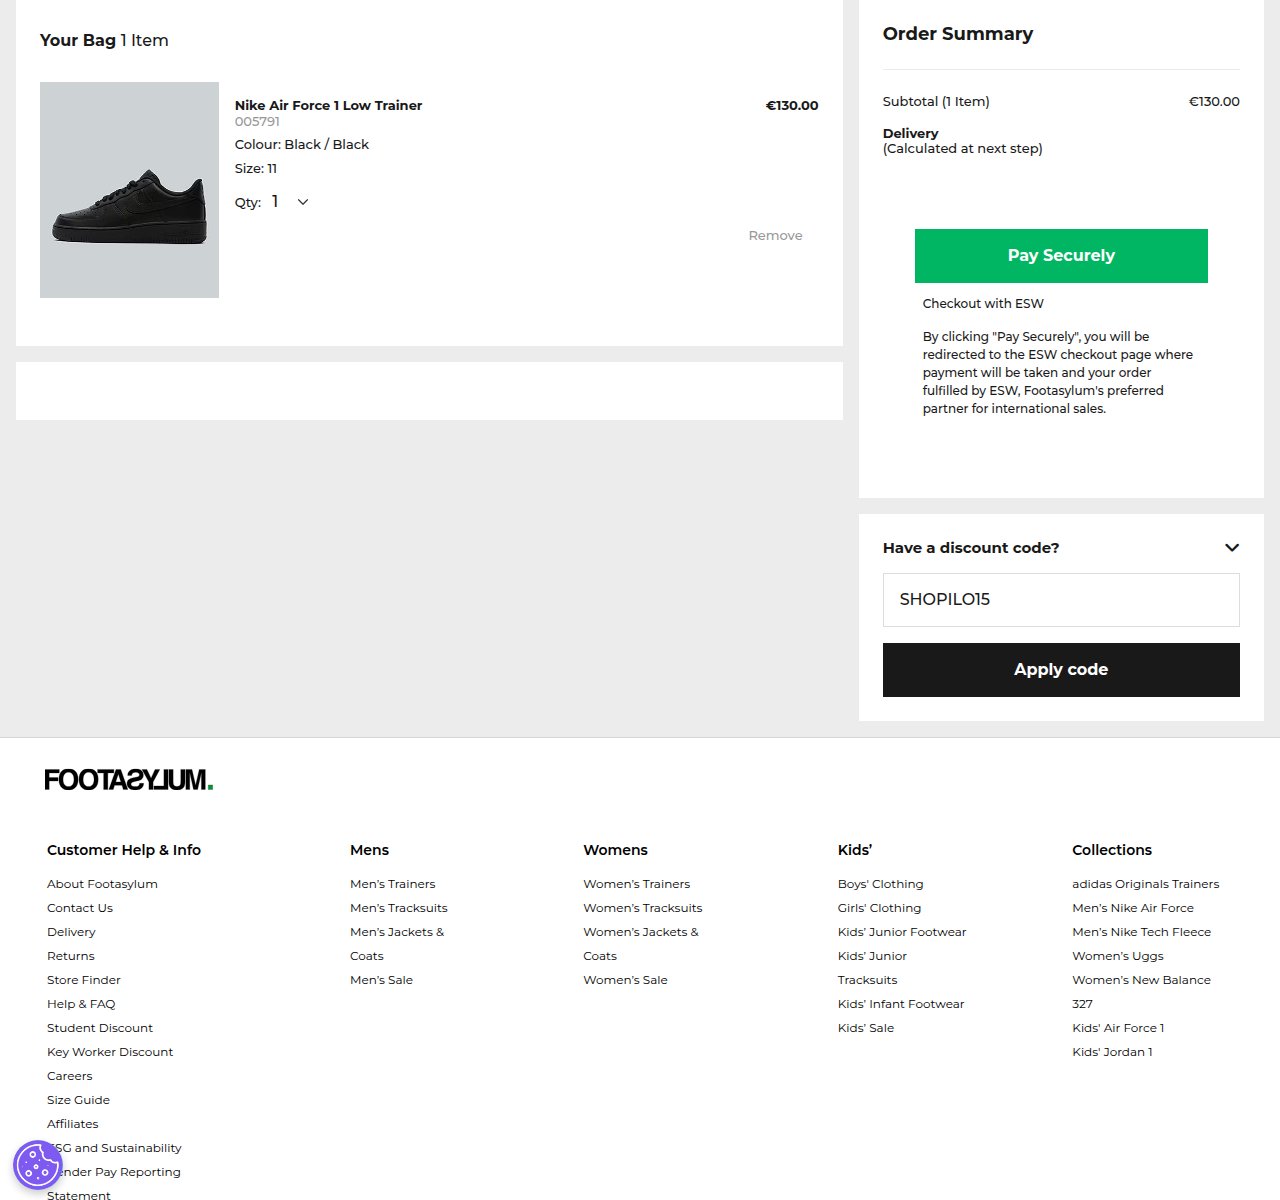
Task: Open the Women's Trainers link
Action: pos(637,884)
